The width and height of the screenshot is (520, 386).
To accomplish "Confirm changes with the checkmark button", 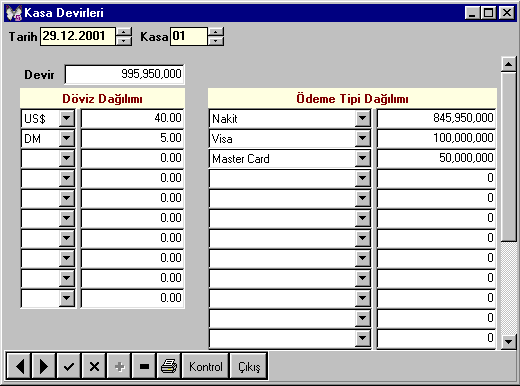I will 69,367.
